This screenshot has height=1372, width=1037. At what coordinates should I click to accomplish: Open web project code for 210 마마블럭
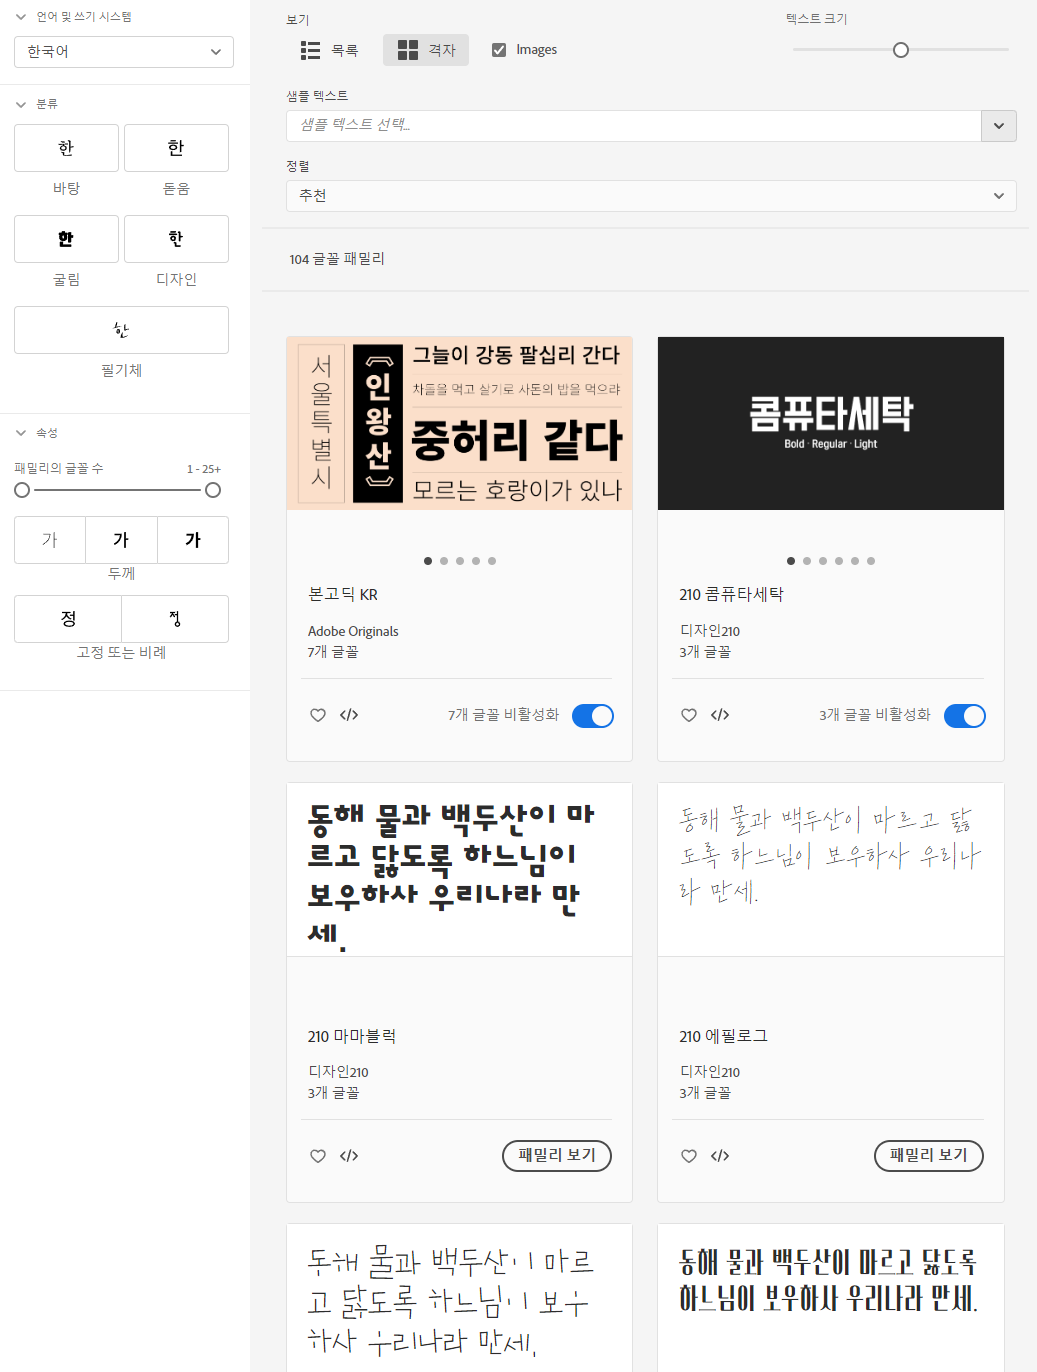point(349,1156)
